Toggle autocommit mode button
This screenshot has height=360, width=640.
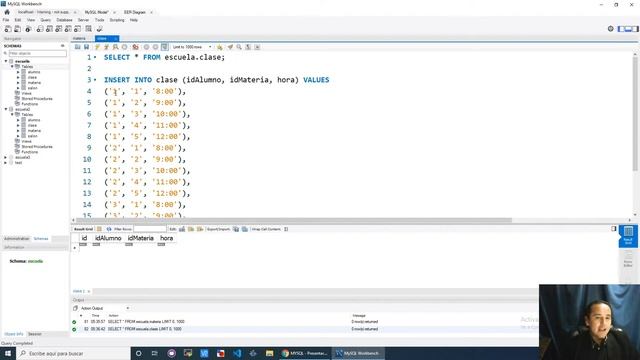[x=164, y=47]
